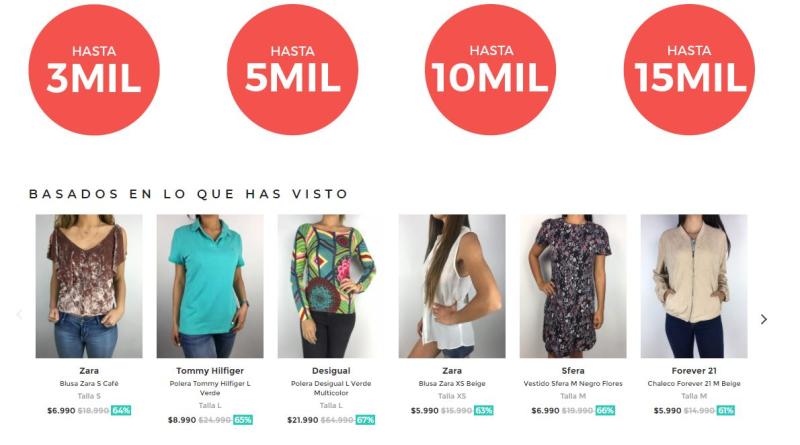Open the HASTA 3MIL price circle
This screenshot has height=445, width=800.
94,70
